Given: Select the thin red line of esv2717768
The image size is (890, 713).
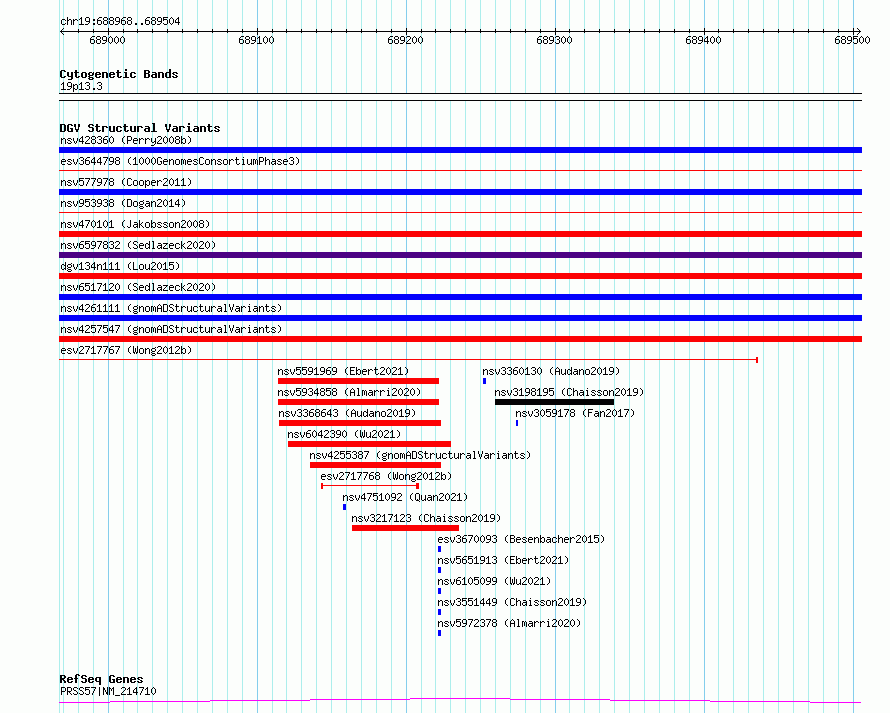Looking at the screenshot, I should point(370,486).
